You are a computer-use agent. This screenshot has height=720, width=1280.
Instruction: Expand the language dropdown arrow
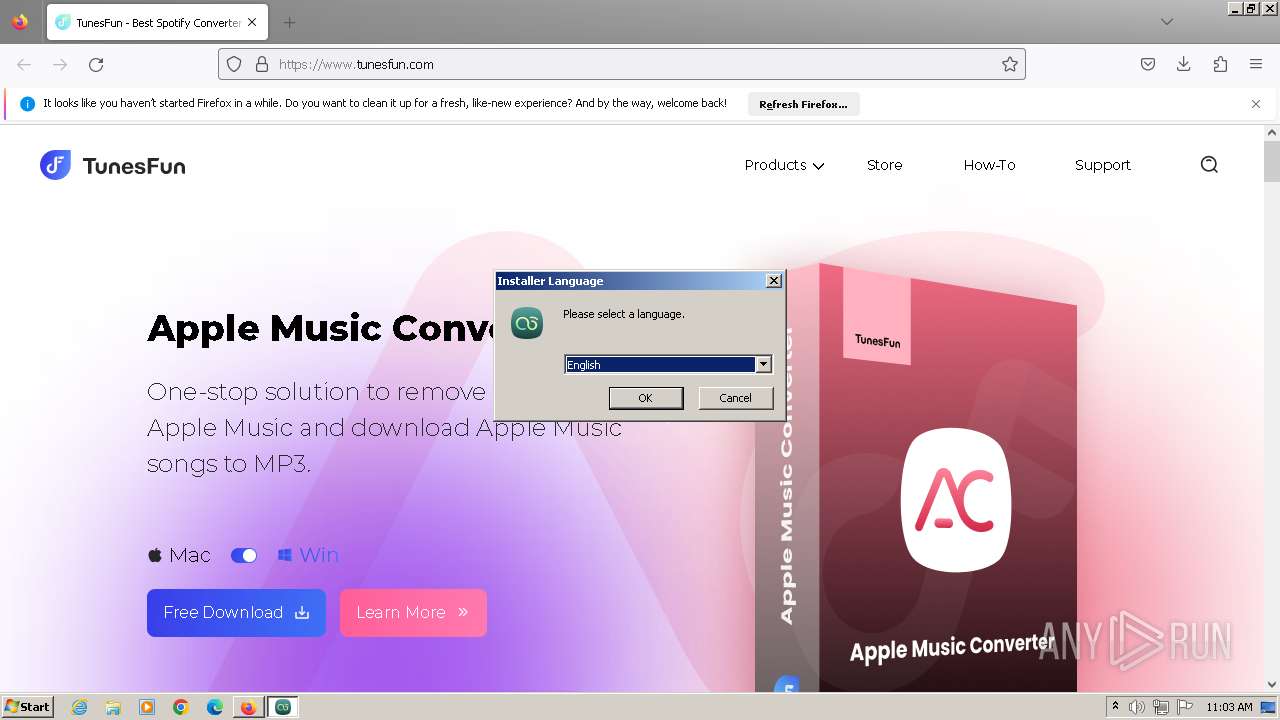pyautogui.click(x=764, y=365)
